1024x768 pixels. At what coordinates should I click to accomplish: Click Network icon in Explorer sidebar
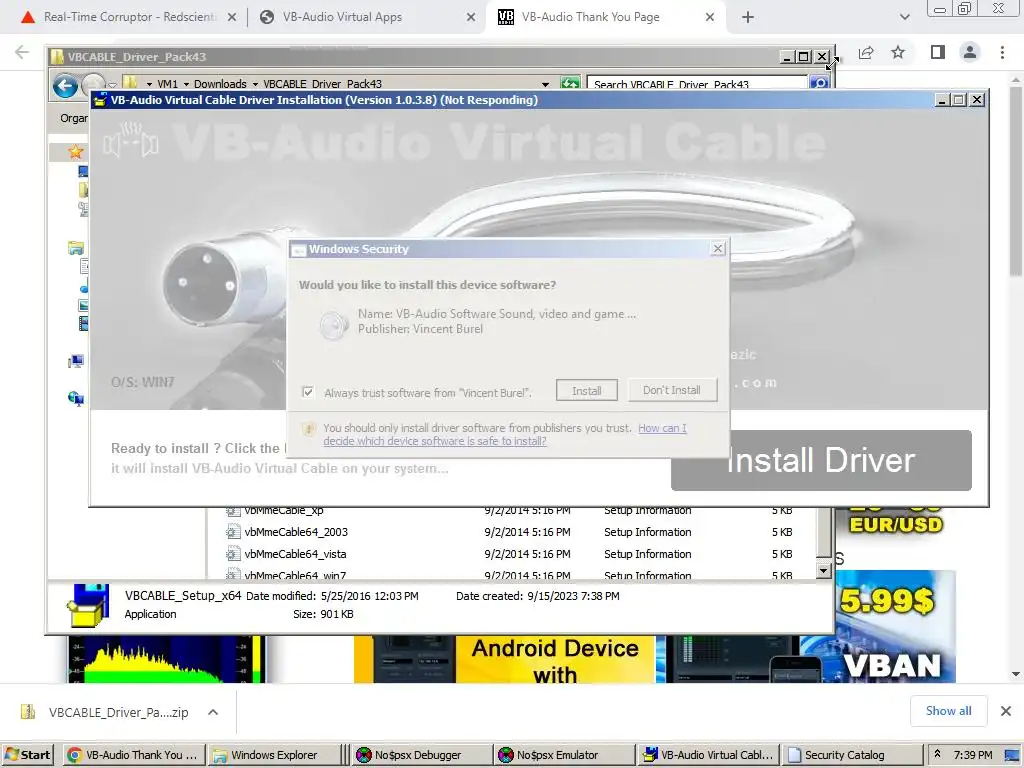[76, 398]
